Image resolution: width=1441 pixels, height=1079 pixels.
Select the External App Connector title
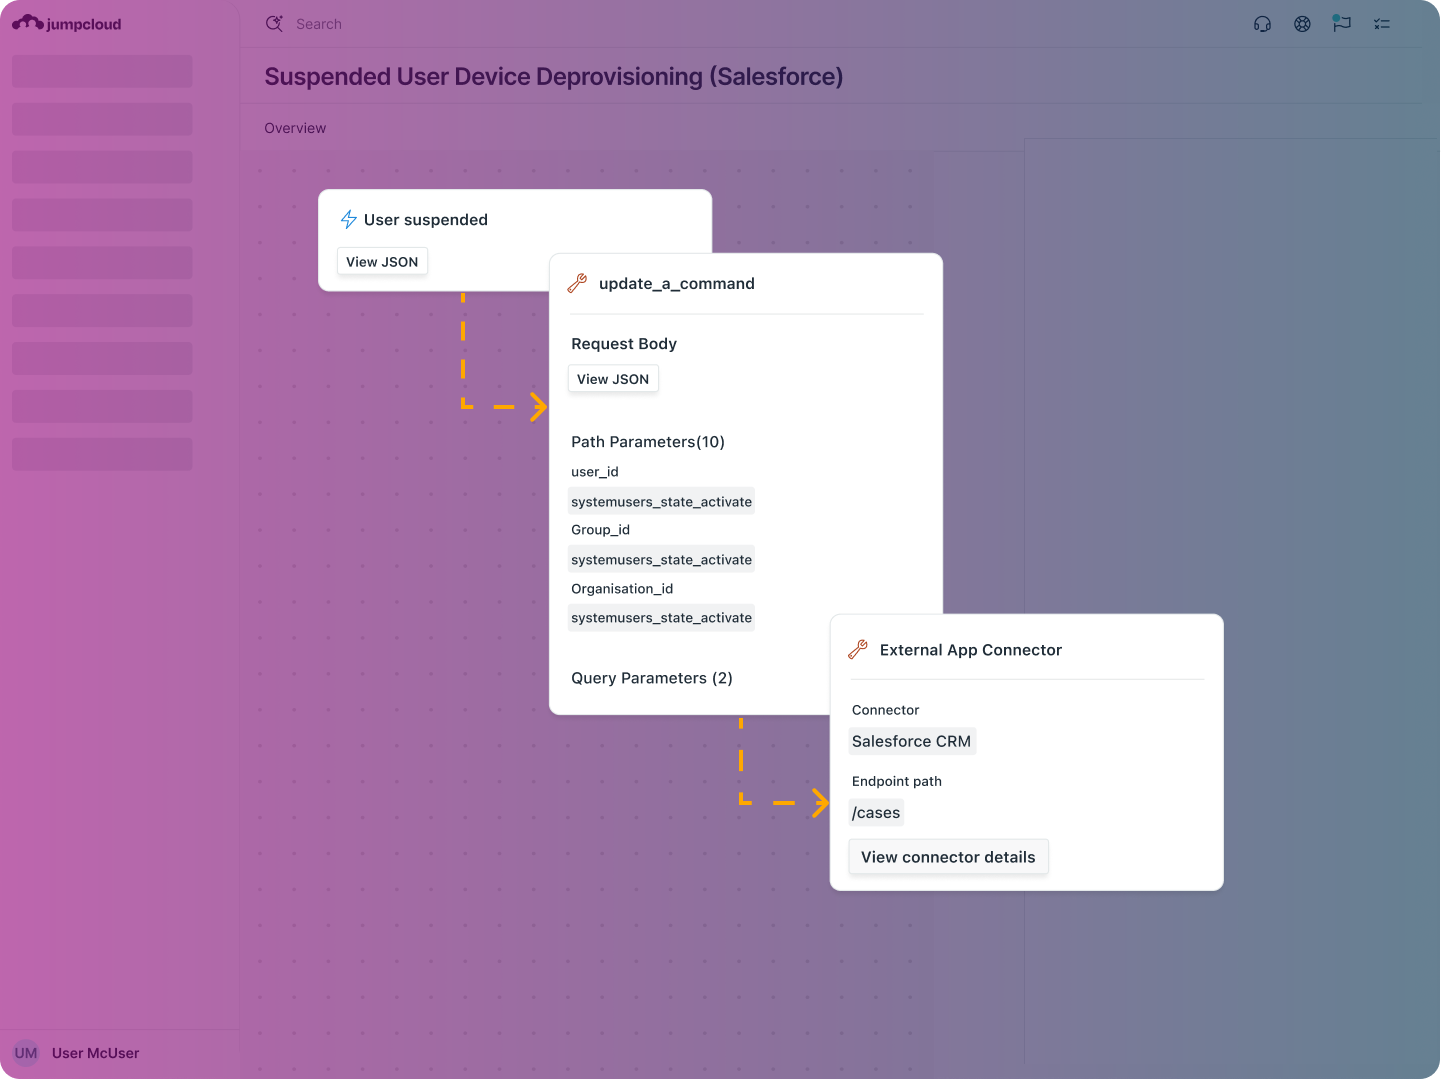pos(971,649)
